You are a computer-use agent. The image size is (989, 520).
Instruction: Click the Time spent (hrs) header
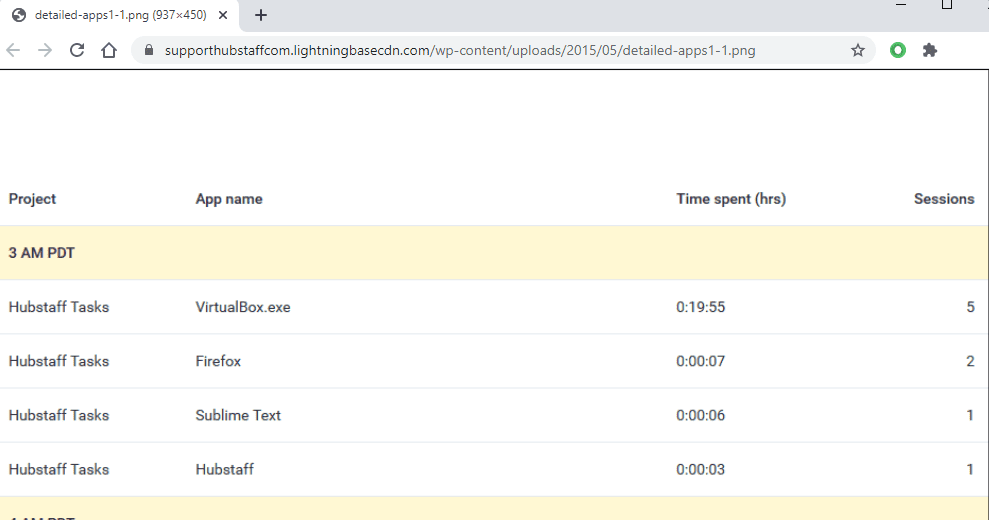click(x=731, y=199)
